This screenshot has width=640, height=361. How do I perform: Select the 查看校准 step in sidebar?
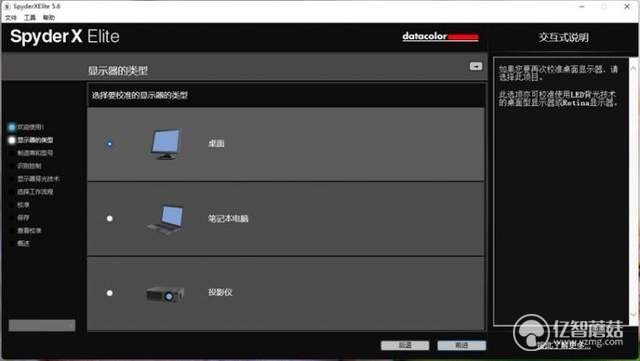[29, 230]
